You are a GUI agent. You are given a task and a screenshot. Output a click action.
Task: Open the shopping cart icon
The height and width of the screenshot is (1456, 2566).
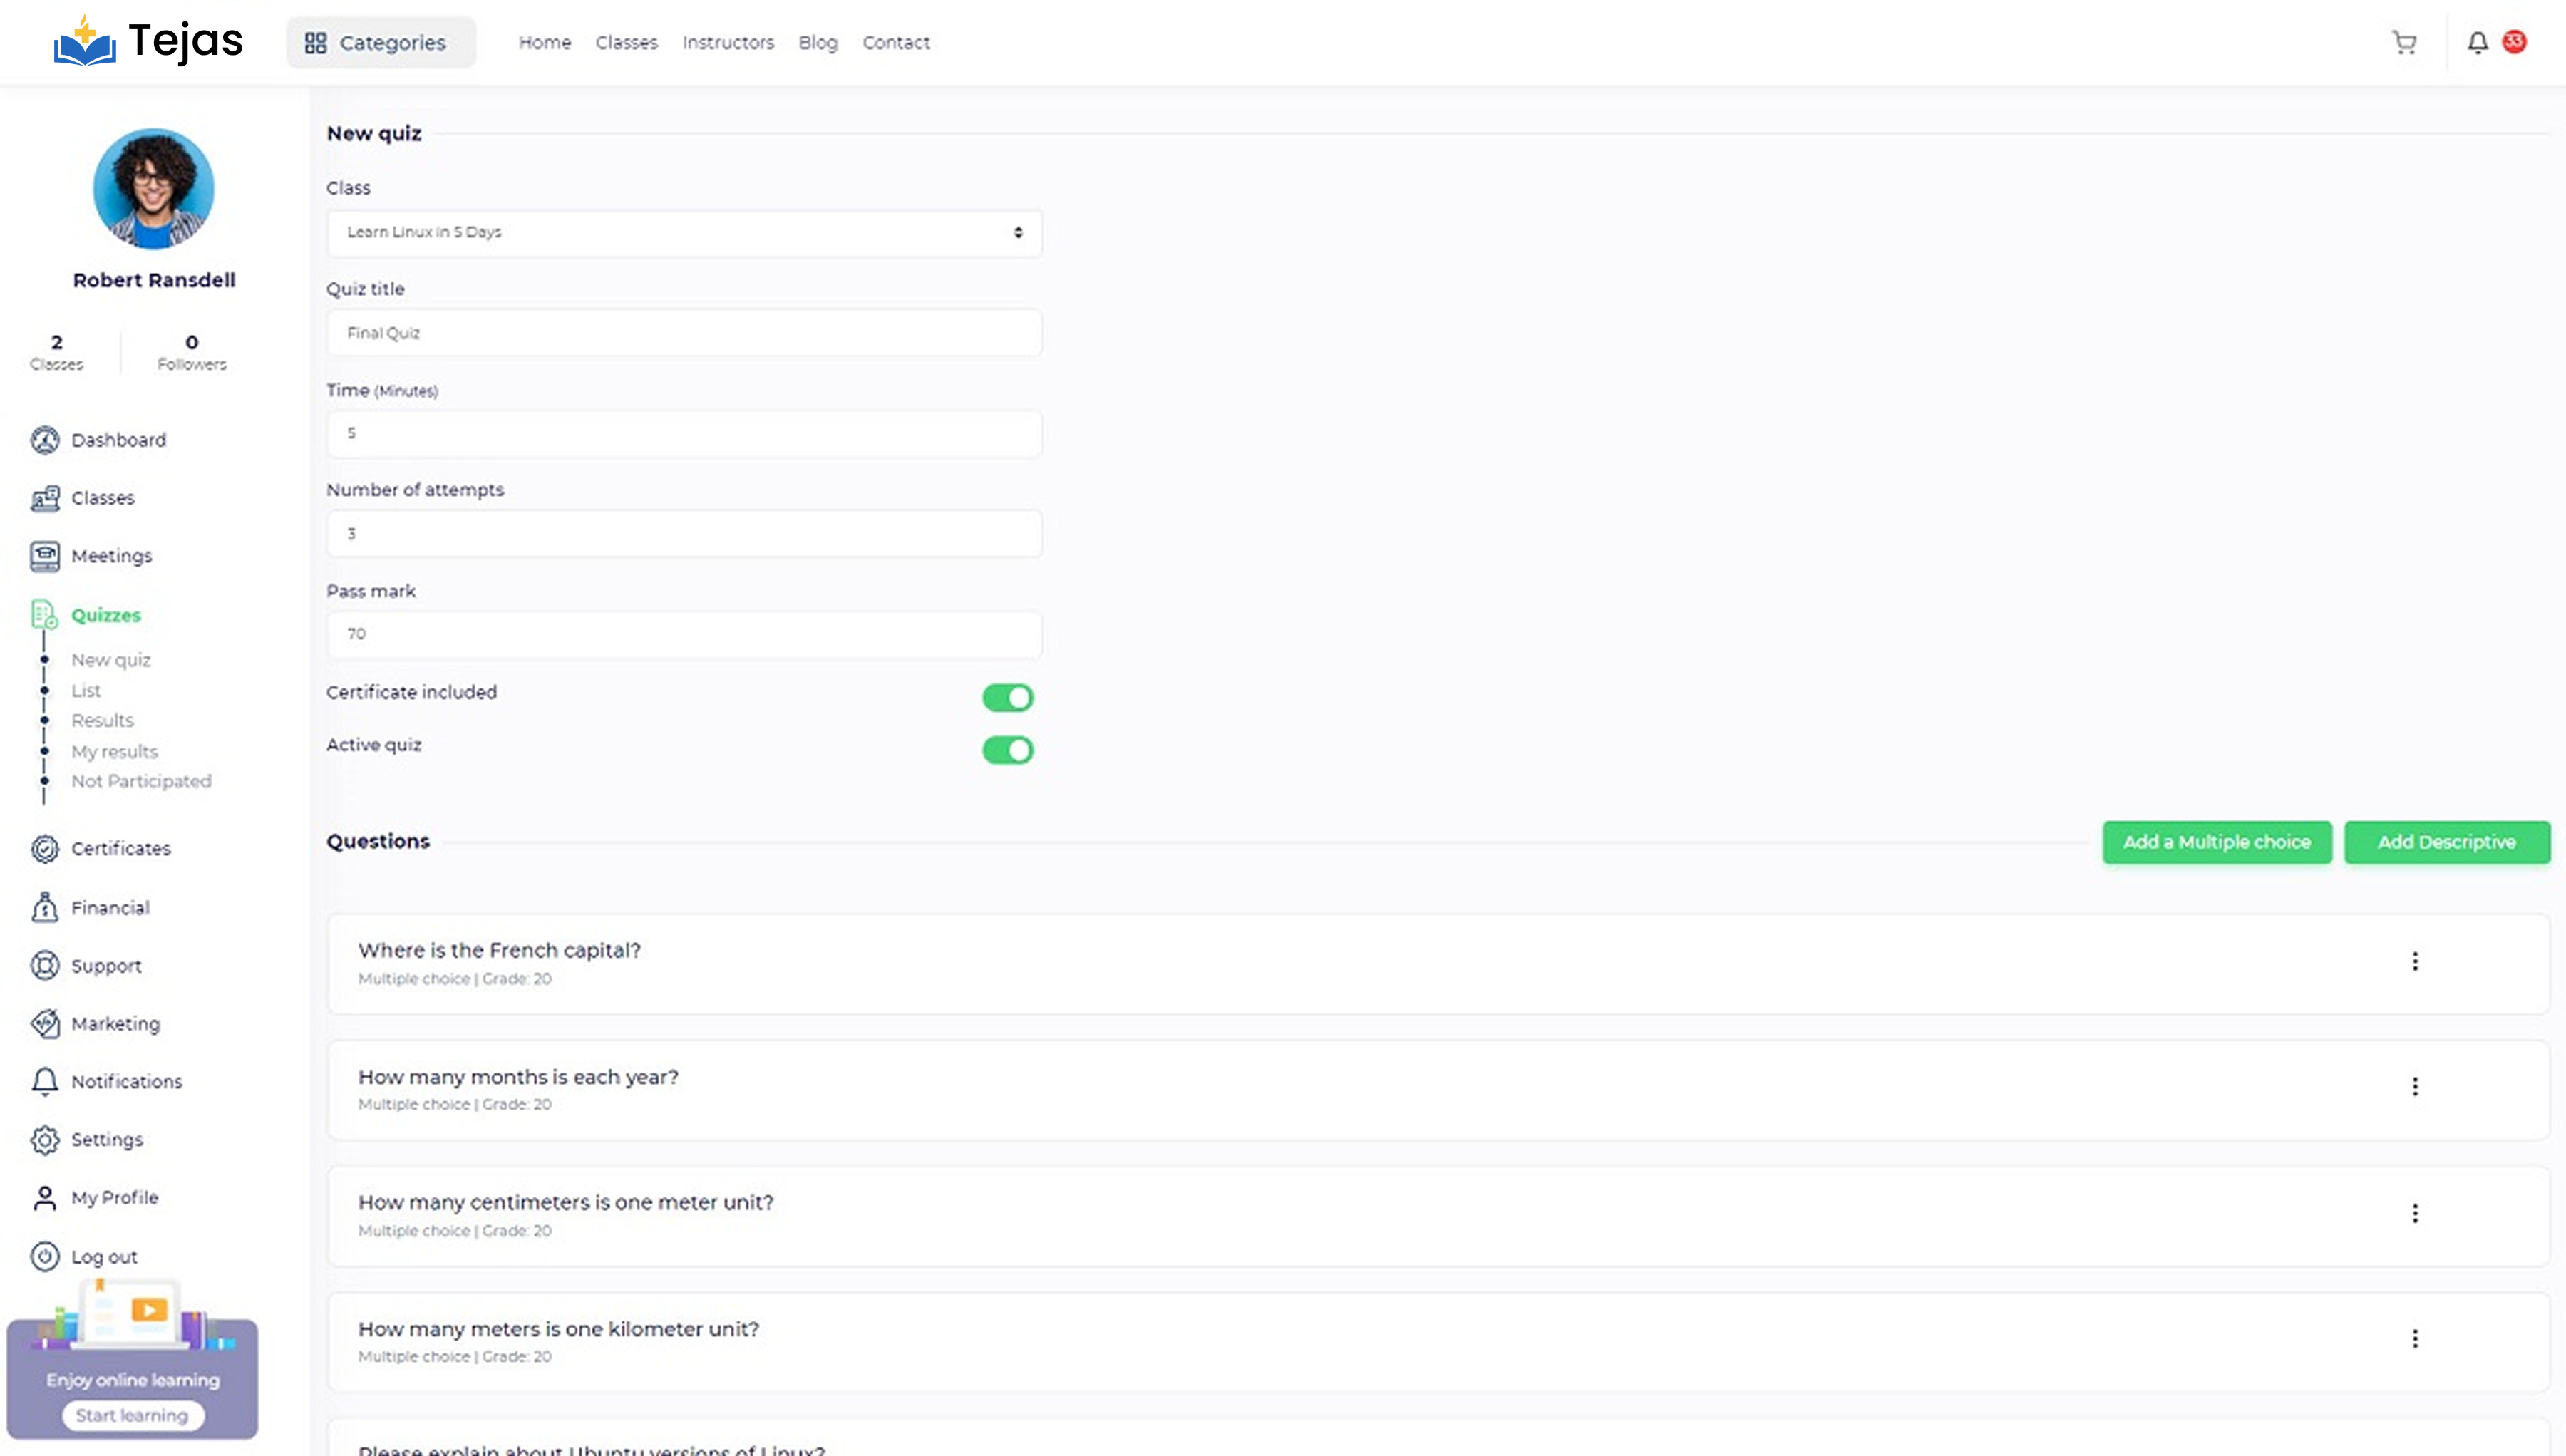(x=2404, y=42)
